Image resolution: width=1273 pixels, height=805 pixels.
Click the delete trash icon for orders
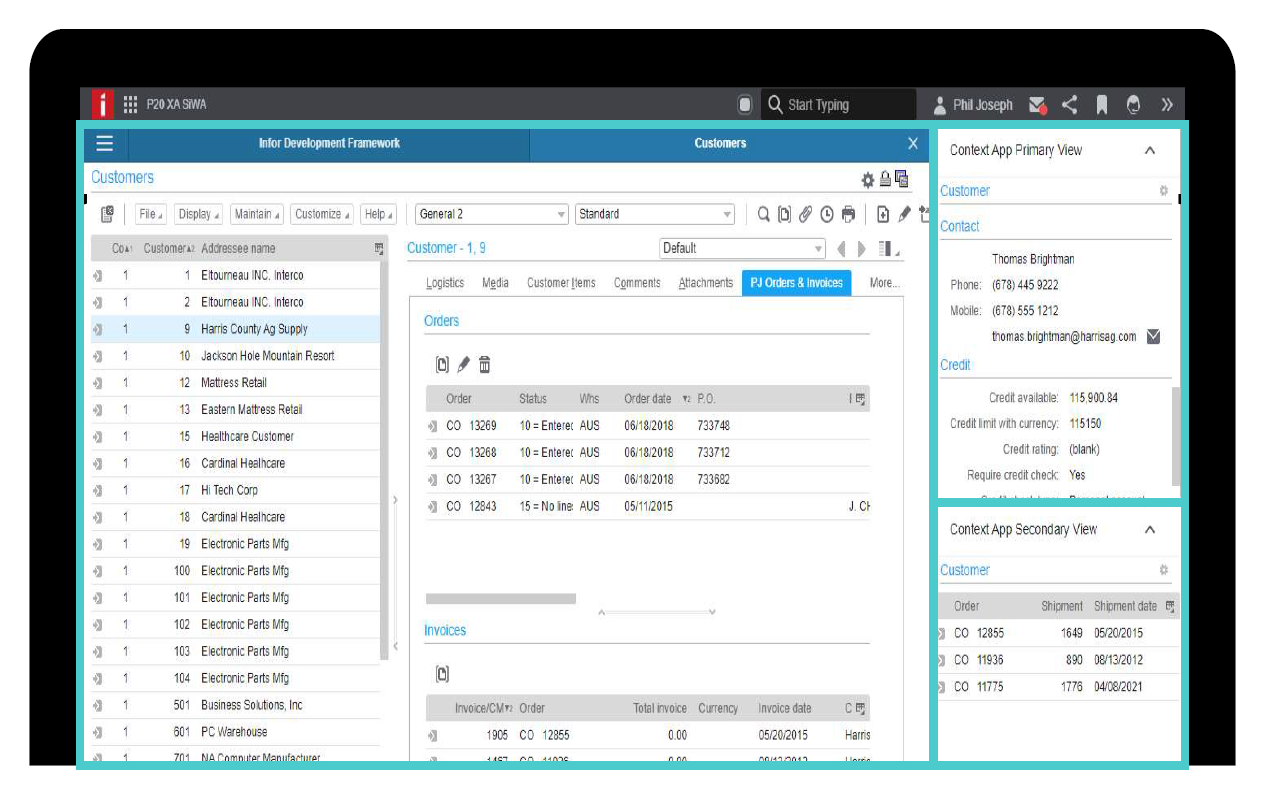(484, 365)
